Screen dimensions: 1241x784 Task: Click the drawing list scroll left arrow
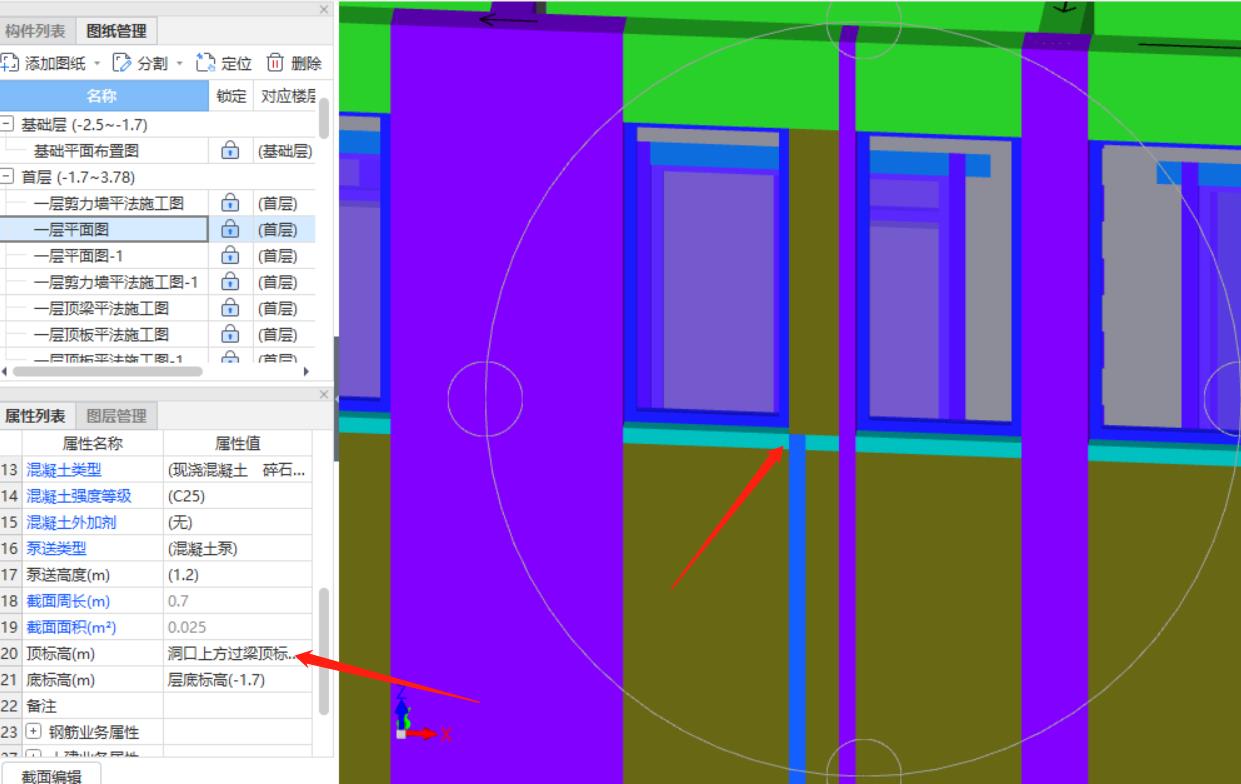[x=5, y=371]
